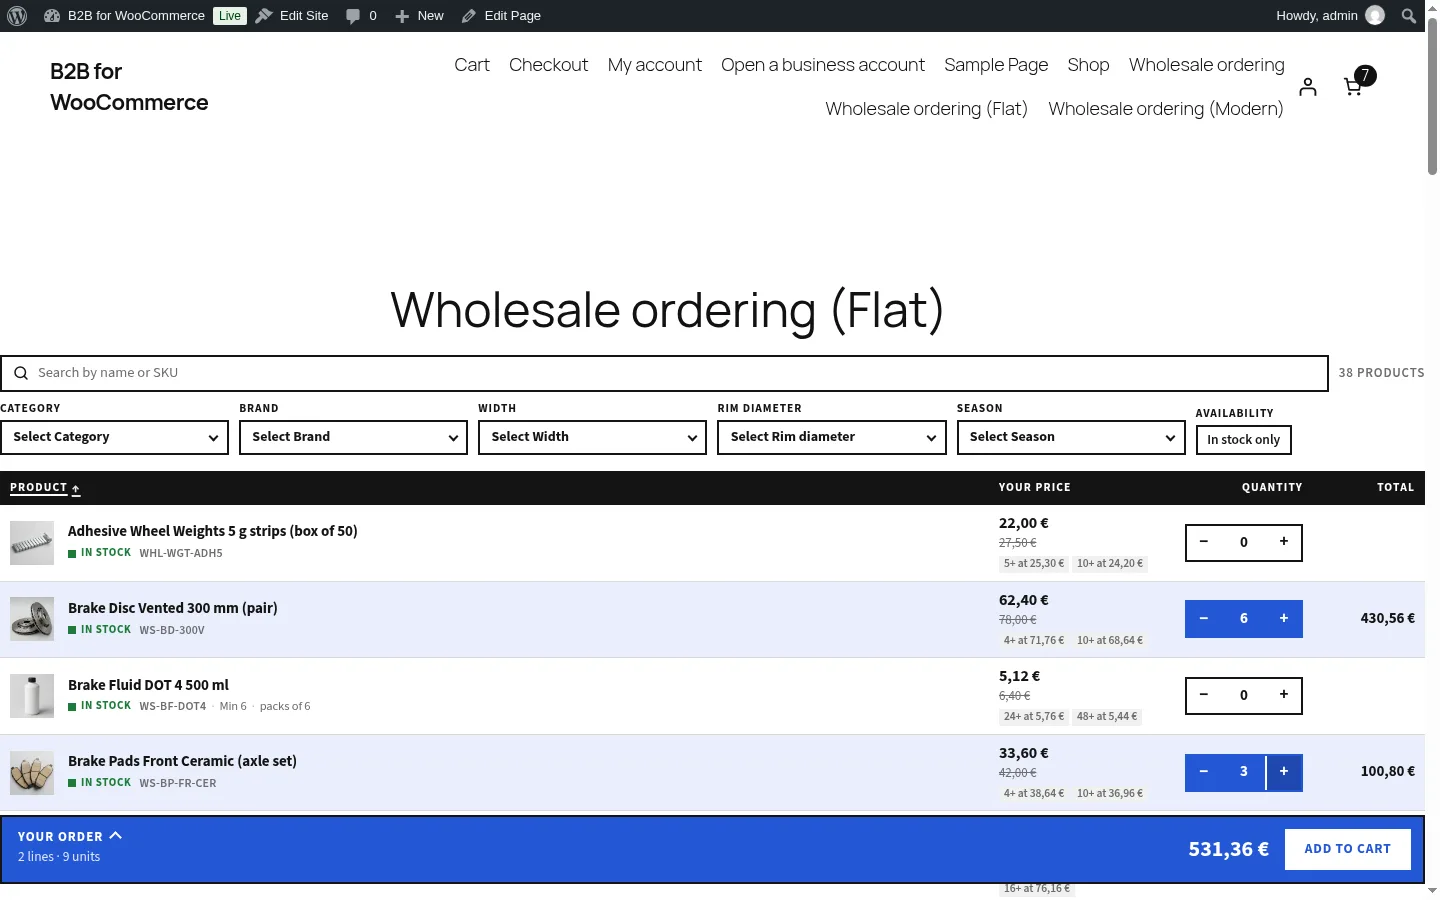This screenshot has width=1440, height=900.
Task: Decrease Brake Pads Front Ceramic quantity
Action: coord(1204,772)
